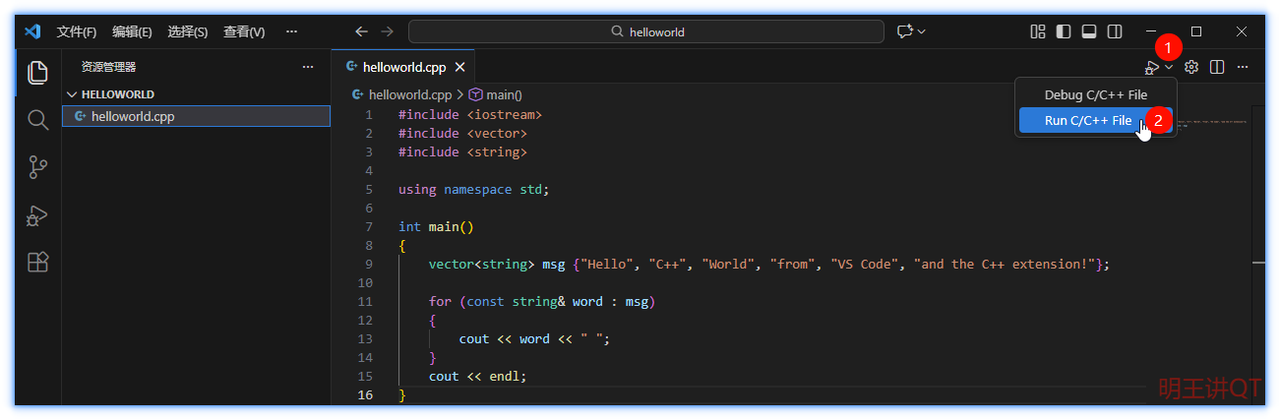Maximize the VS Code window
This screenshot has height=420, width=1280.
pyautogui.click(x=1196, y=31)
